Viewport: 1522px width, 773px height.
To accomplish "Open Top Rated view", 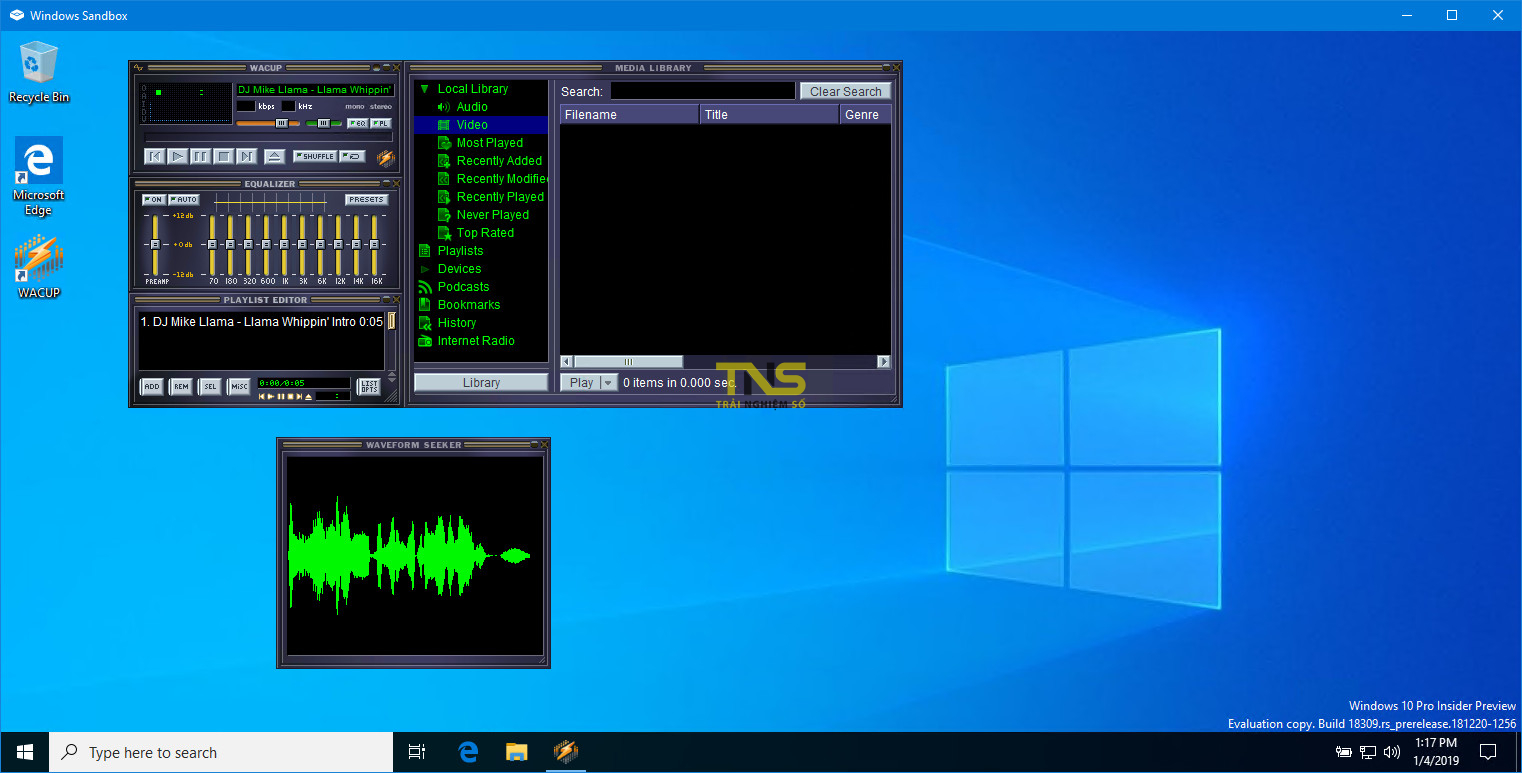I will tap(485, 233).
